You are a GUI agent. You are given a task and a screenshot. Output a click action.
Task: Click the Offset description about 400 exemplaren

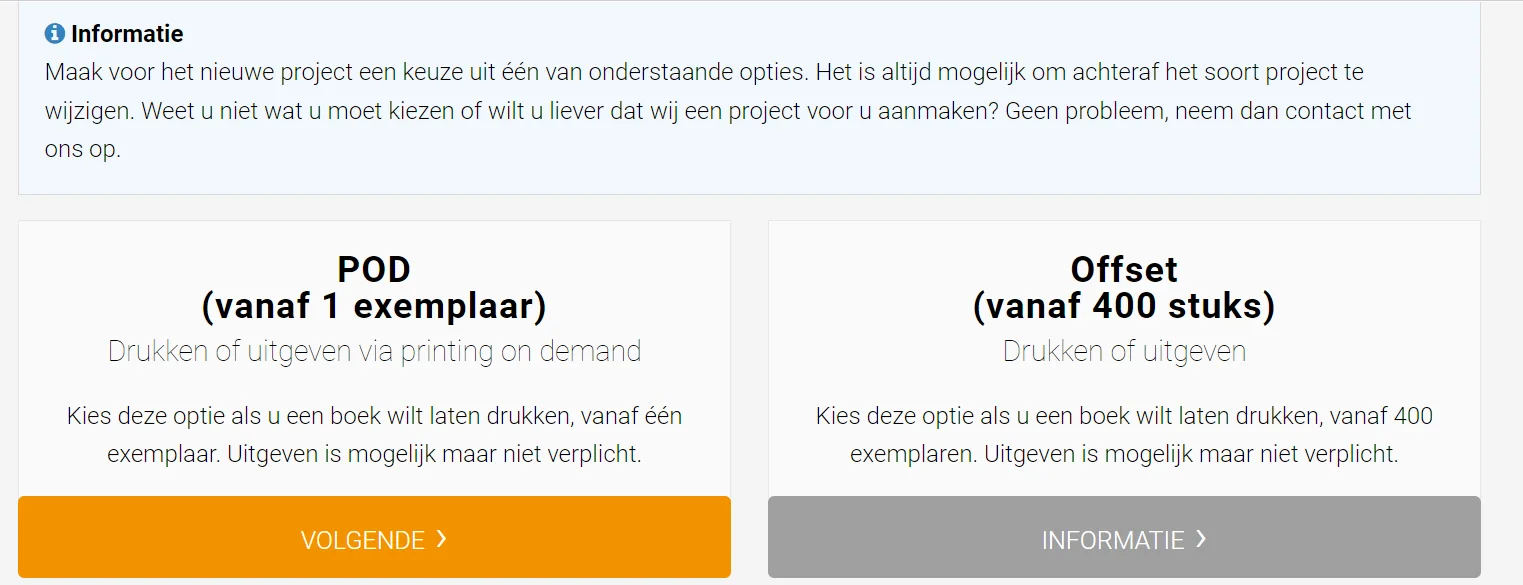[x=1123, y=435]
